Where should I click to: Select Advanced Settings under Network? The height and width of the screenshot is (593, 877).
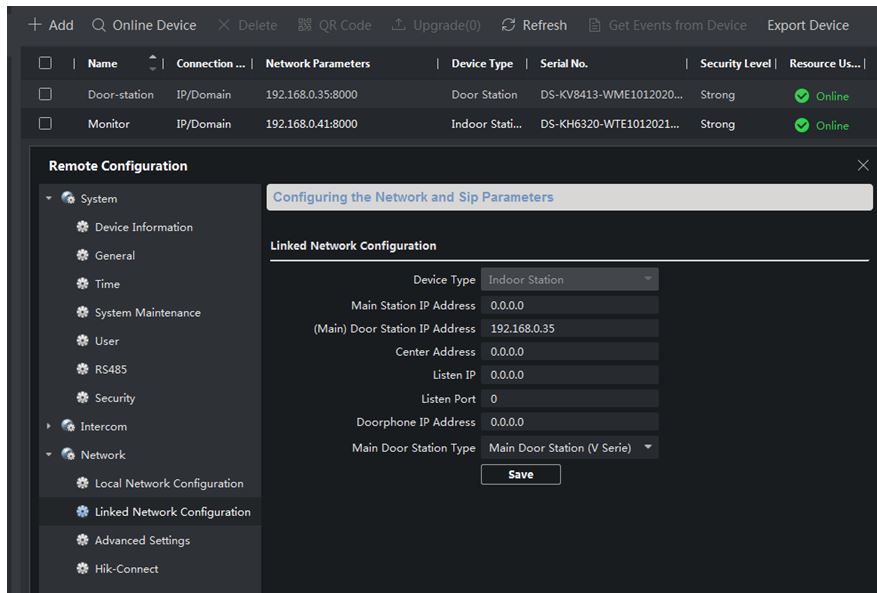click(x=141, y=541)
